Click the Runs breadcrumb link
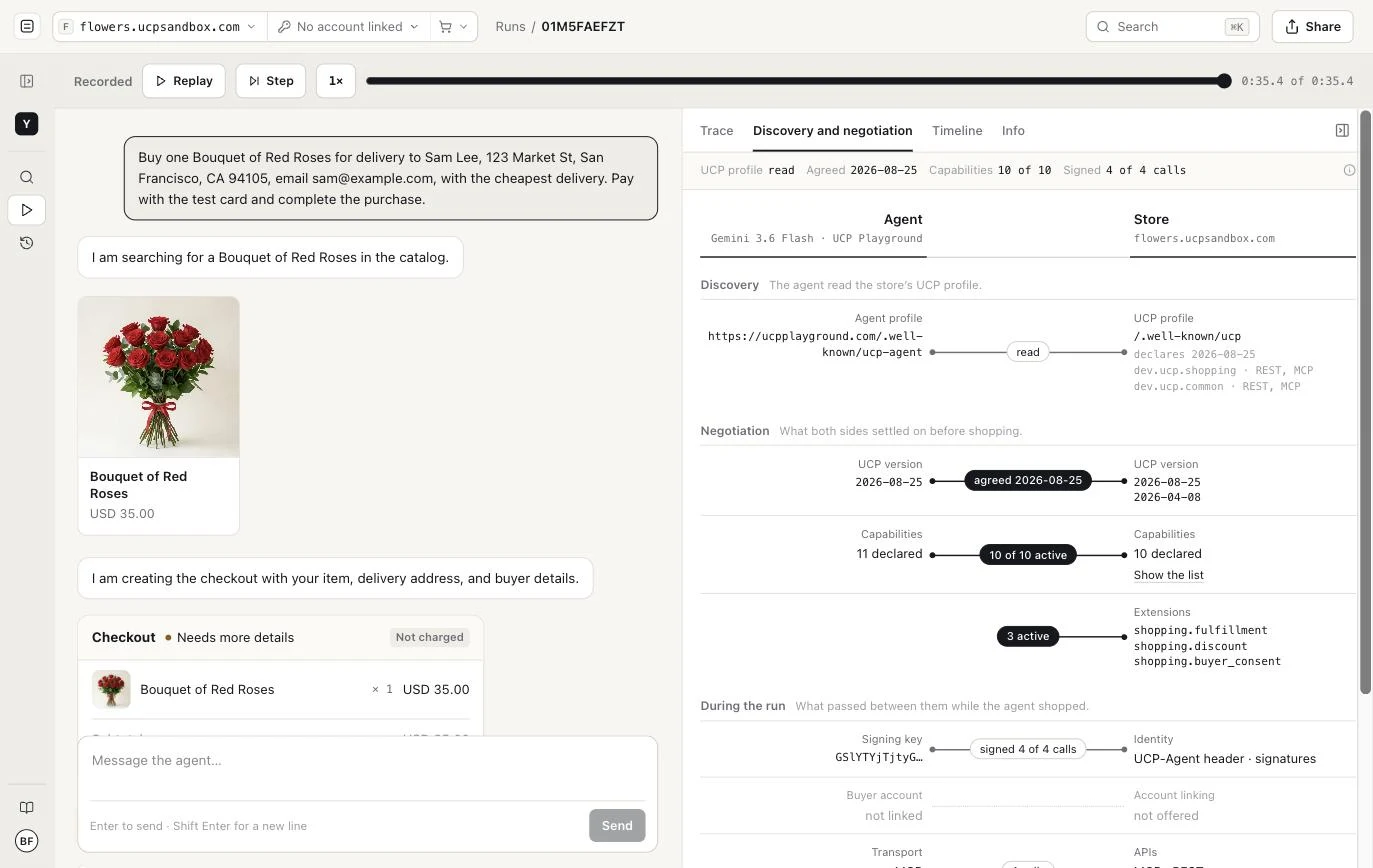 click(510, 27)
